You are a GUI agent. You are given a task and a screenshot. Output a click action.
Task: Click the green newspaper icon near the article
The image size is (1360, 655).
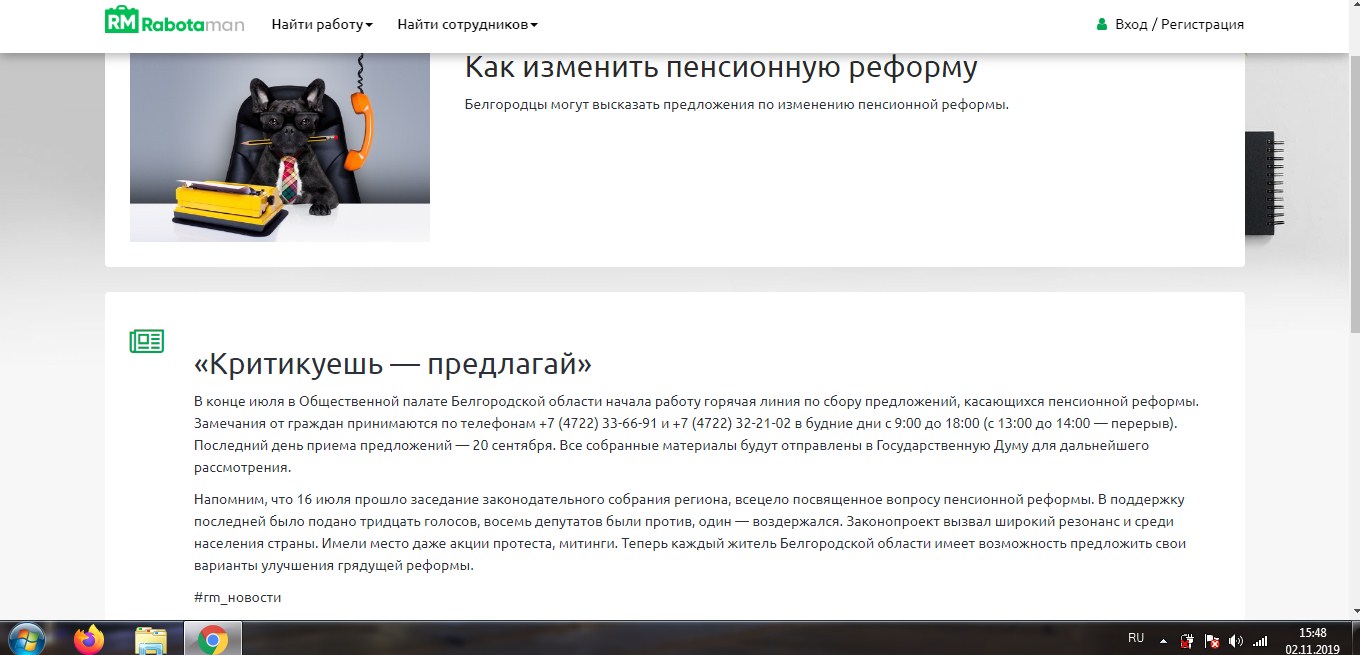147,341
